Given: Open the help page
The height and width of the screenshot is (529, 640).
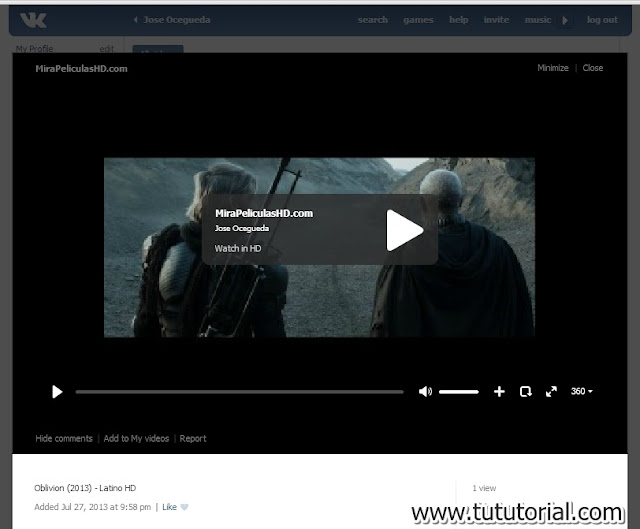Looking at the screenshot, I should point(458,20).
